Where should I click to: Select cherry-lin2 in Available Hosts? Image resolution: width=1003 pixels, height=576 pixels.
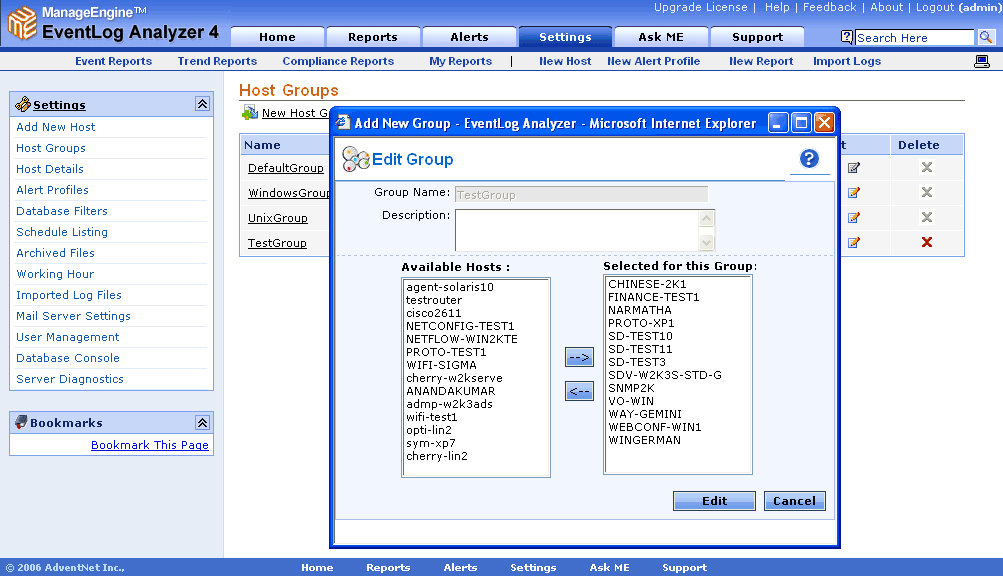pyautogui.click(x=437, y=456)
